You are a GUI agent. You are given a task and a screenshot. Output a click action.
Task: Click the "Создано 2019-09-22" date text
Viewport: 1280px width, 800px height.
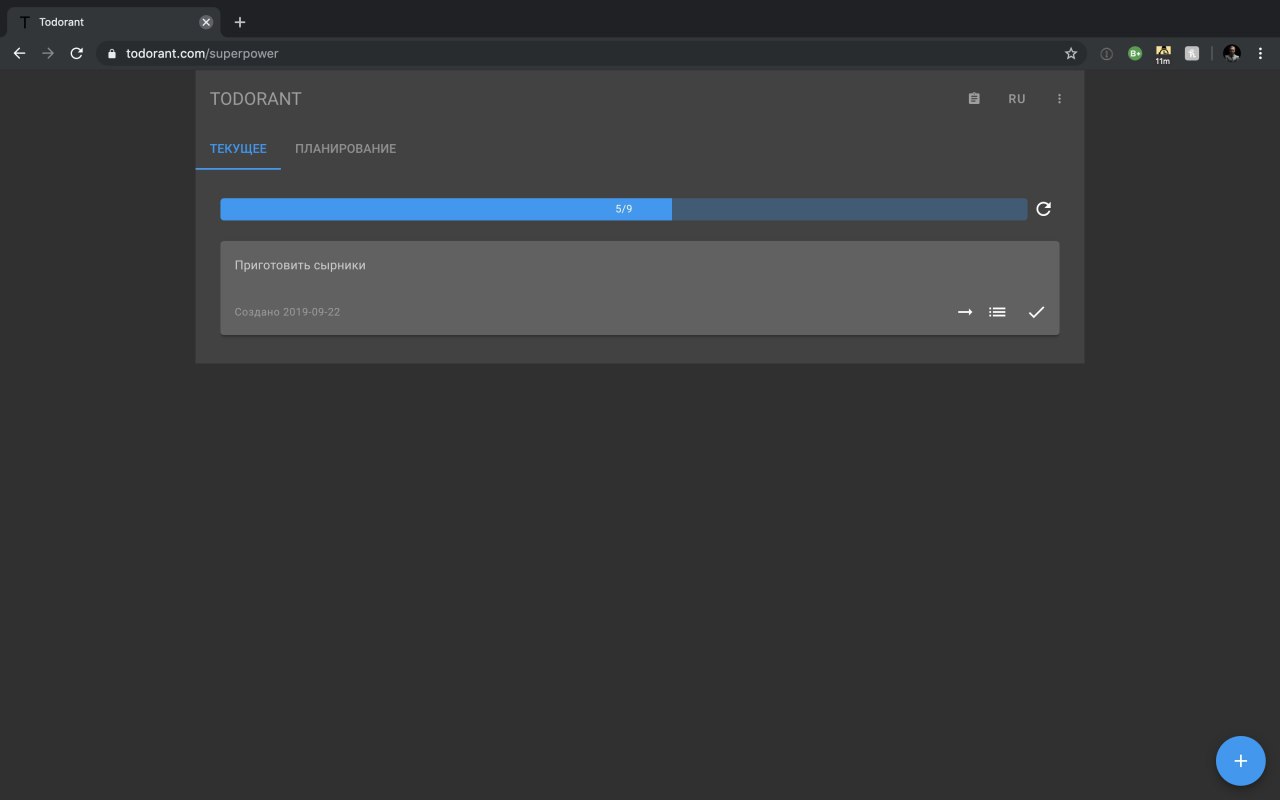[287, 312]
